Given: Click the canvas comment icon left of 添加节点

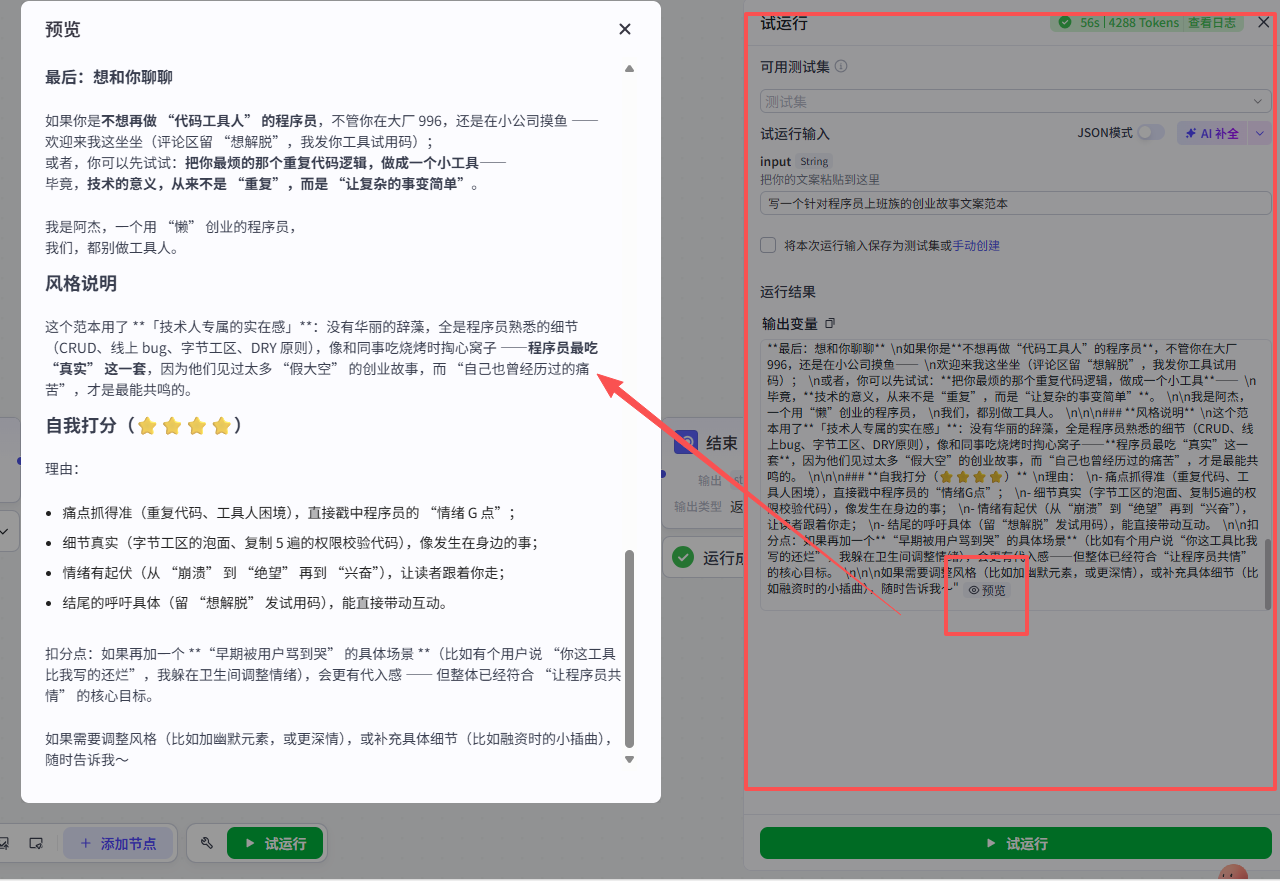Looking at the screenshot, I should tap(36, 843).
